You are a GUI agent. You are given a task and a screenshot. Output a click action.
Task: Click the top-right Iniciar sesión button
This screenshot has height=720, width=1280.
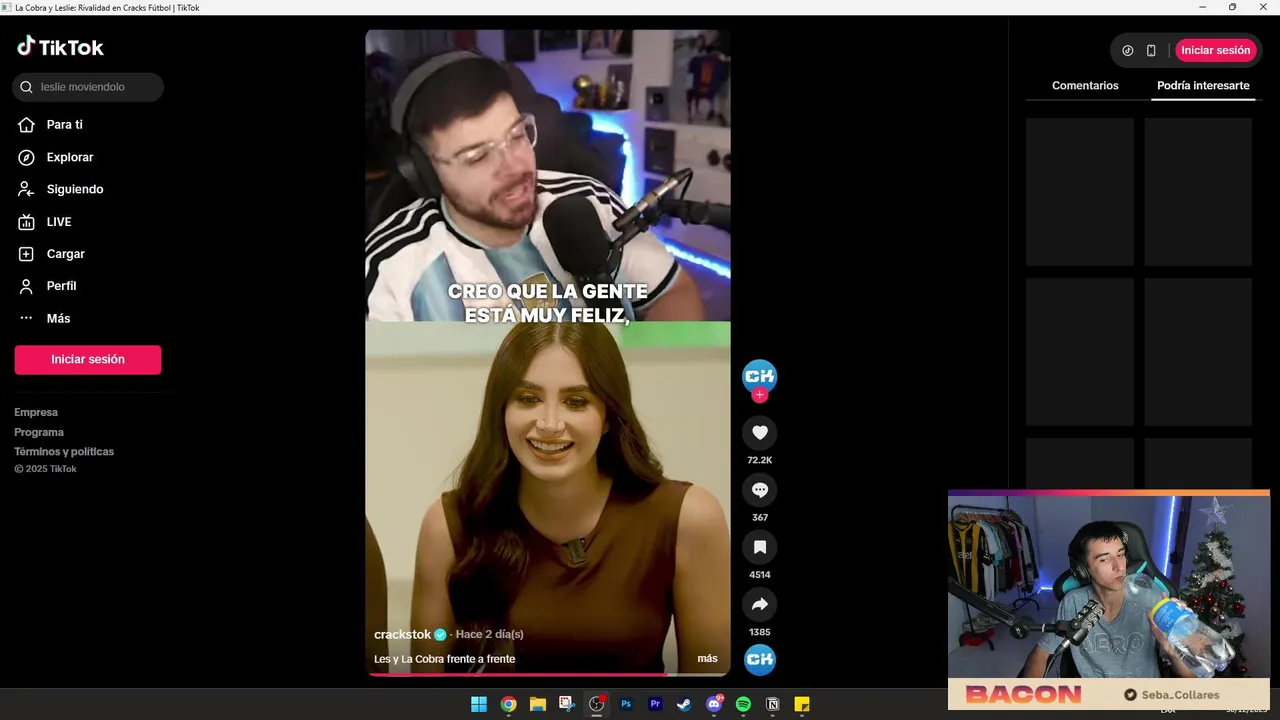click(1215, 50)
